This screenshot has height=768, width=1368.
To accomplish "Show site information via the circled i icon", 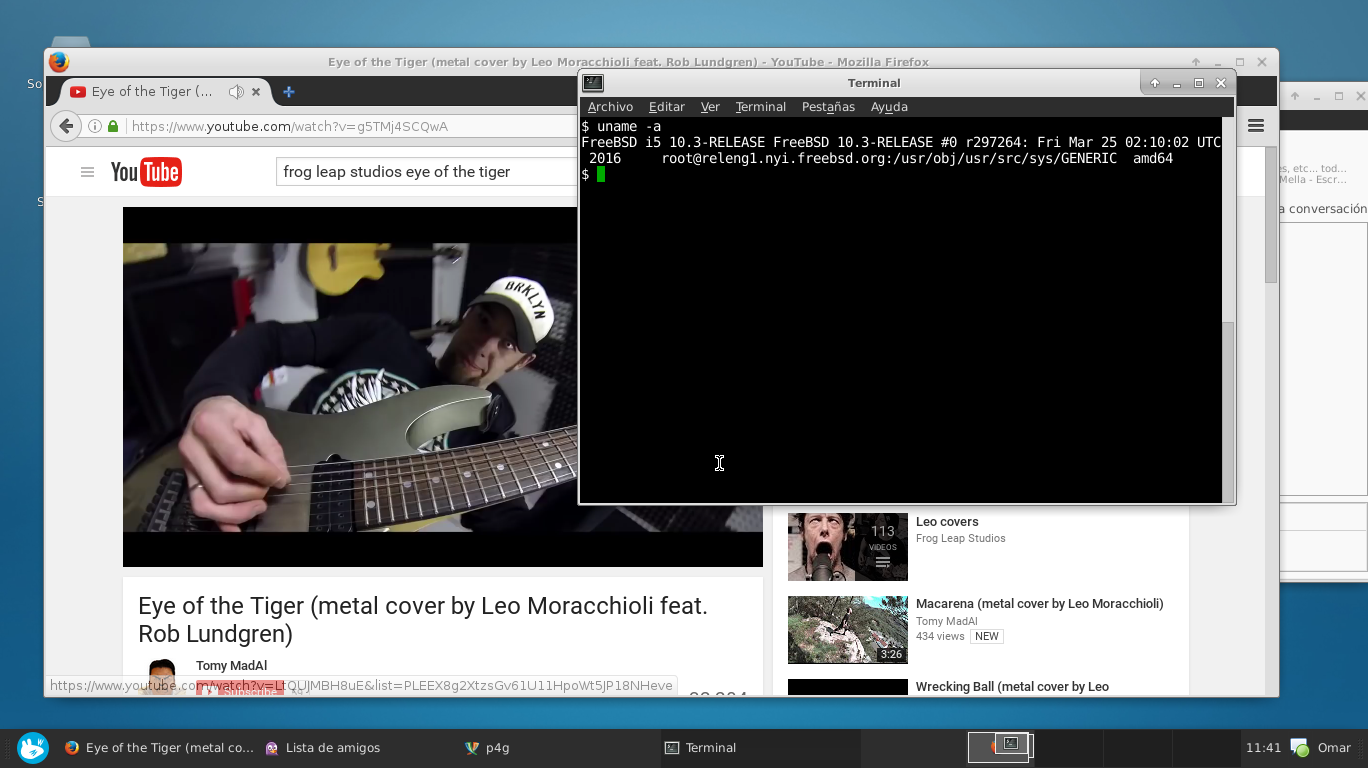I will (95, 126).
